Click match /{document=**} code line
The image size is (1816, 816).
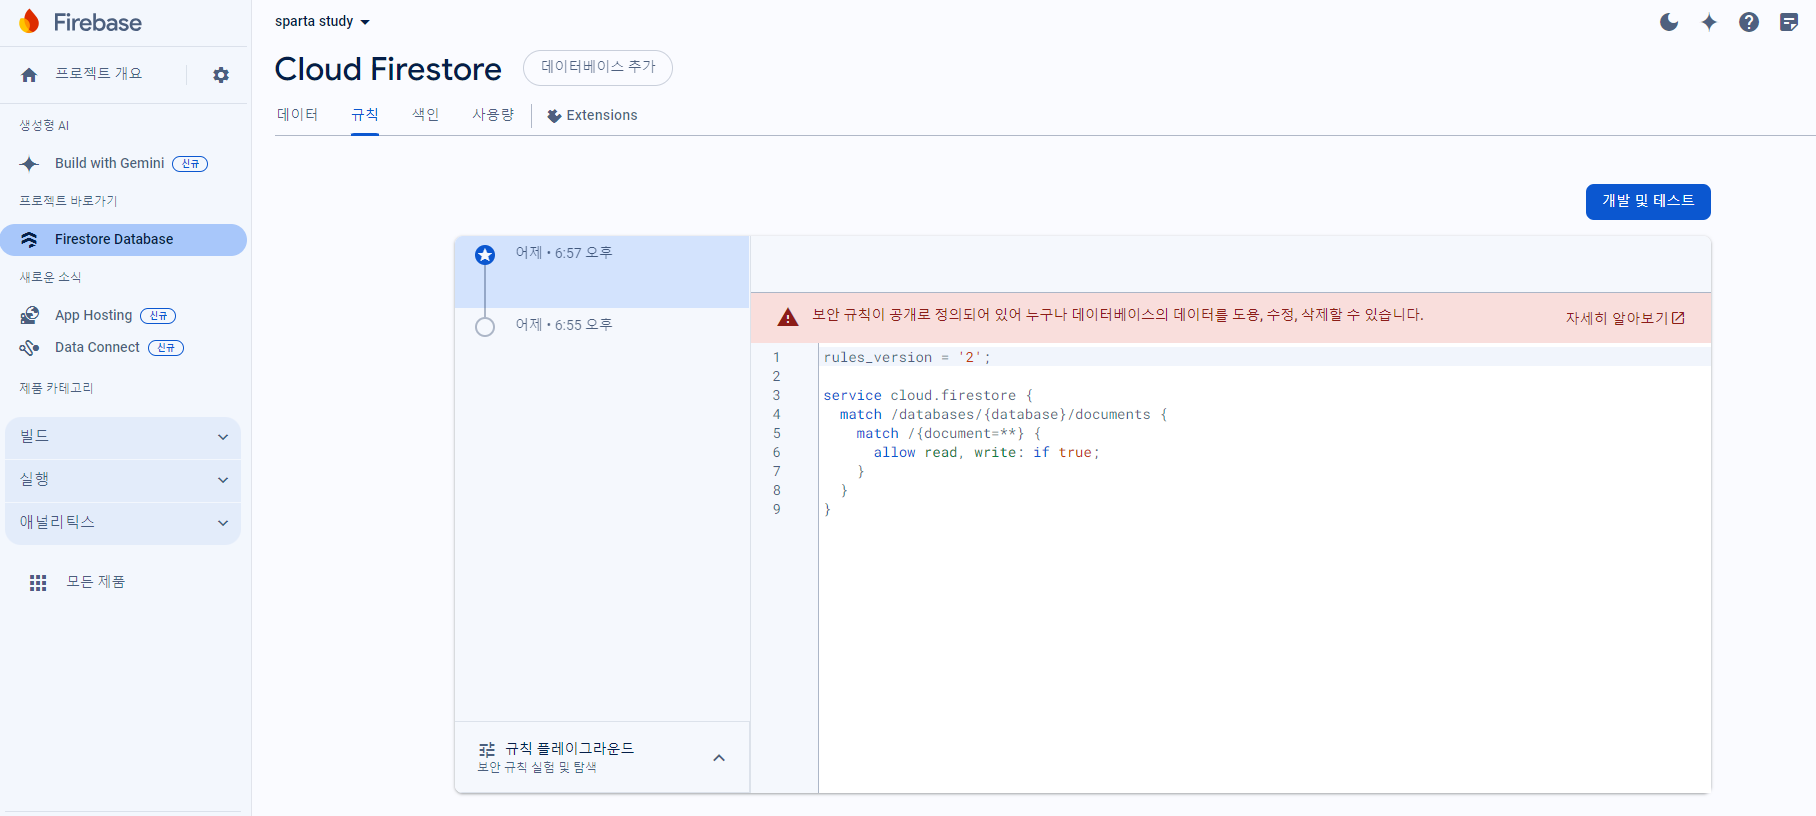948,434
